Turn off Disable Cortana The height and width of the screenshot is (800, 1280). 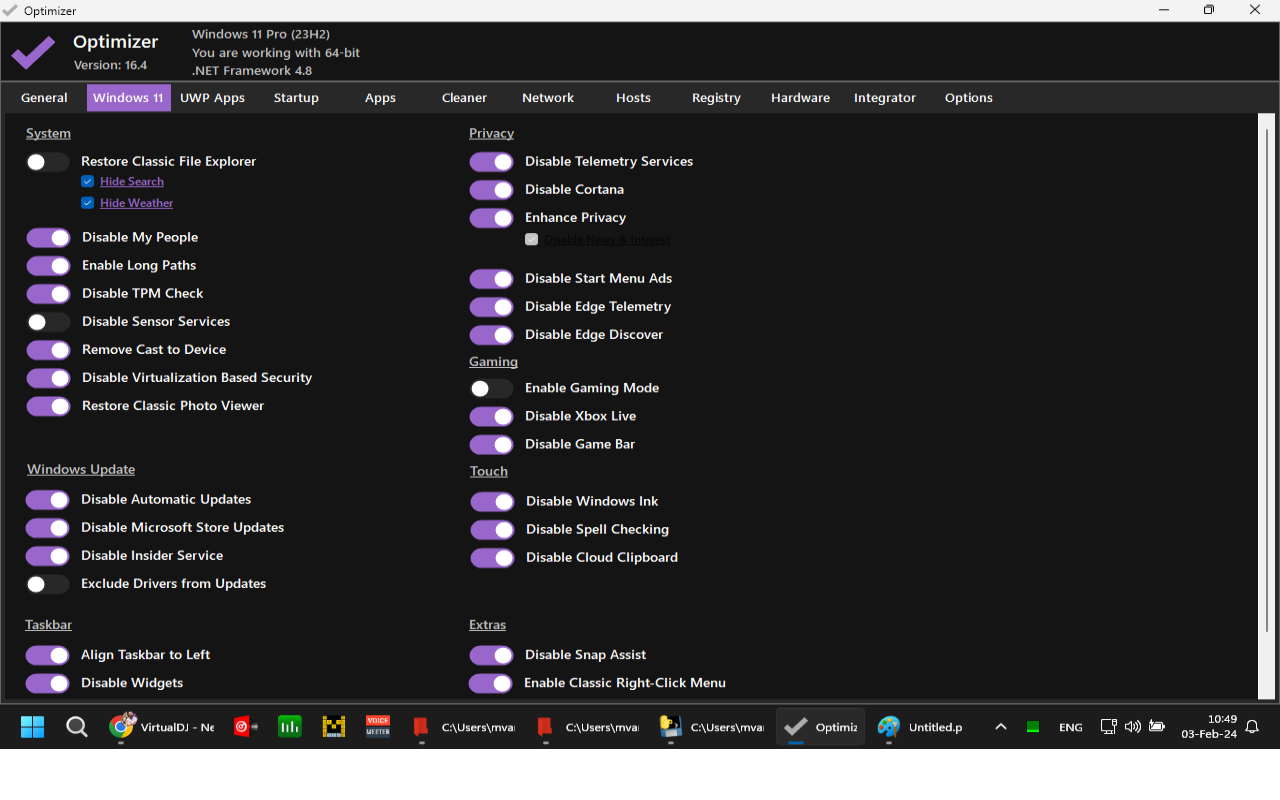click(x=491, y=190)
